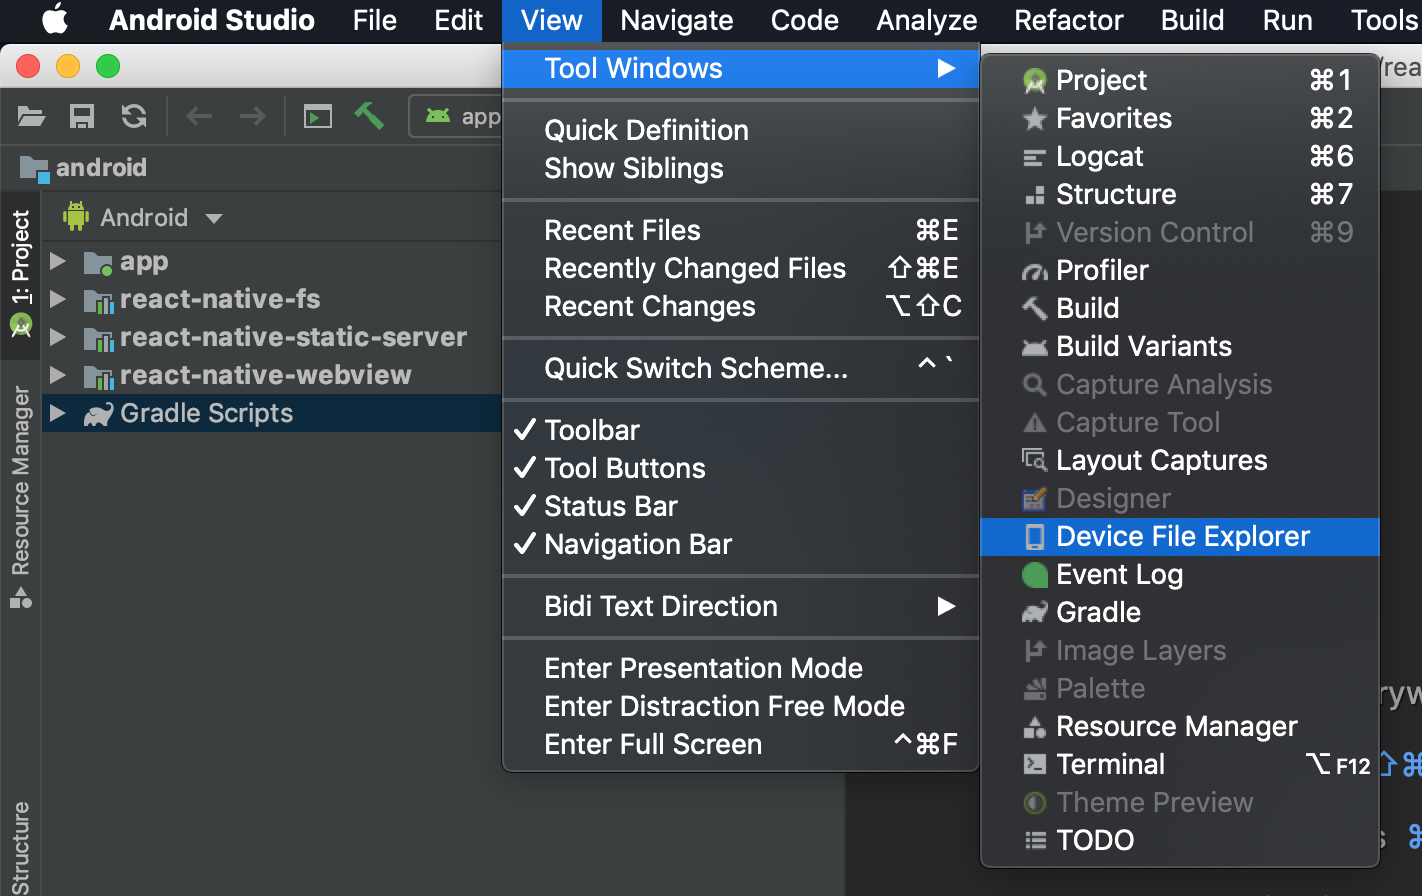
Task: Open the Apple menu
Action: click(55, 20)
